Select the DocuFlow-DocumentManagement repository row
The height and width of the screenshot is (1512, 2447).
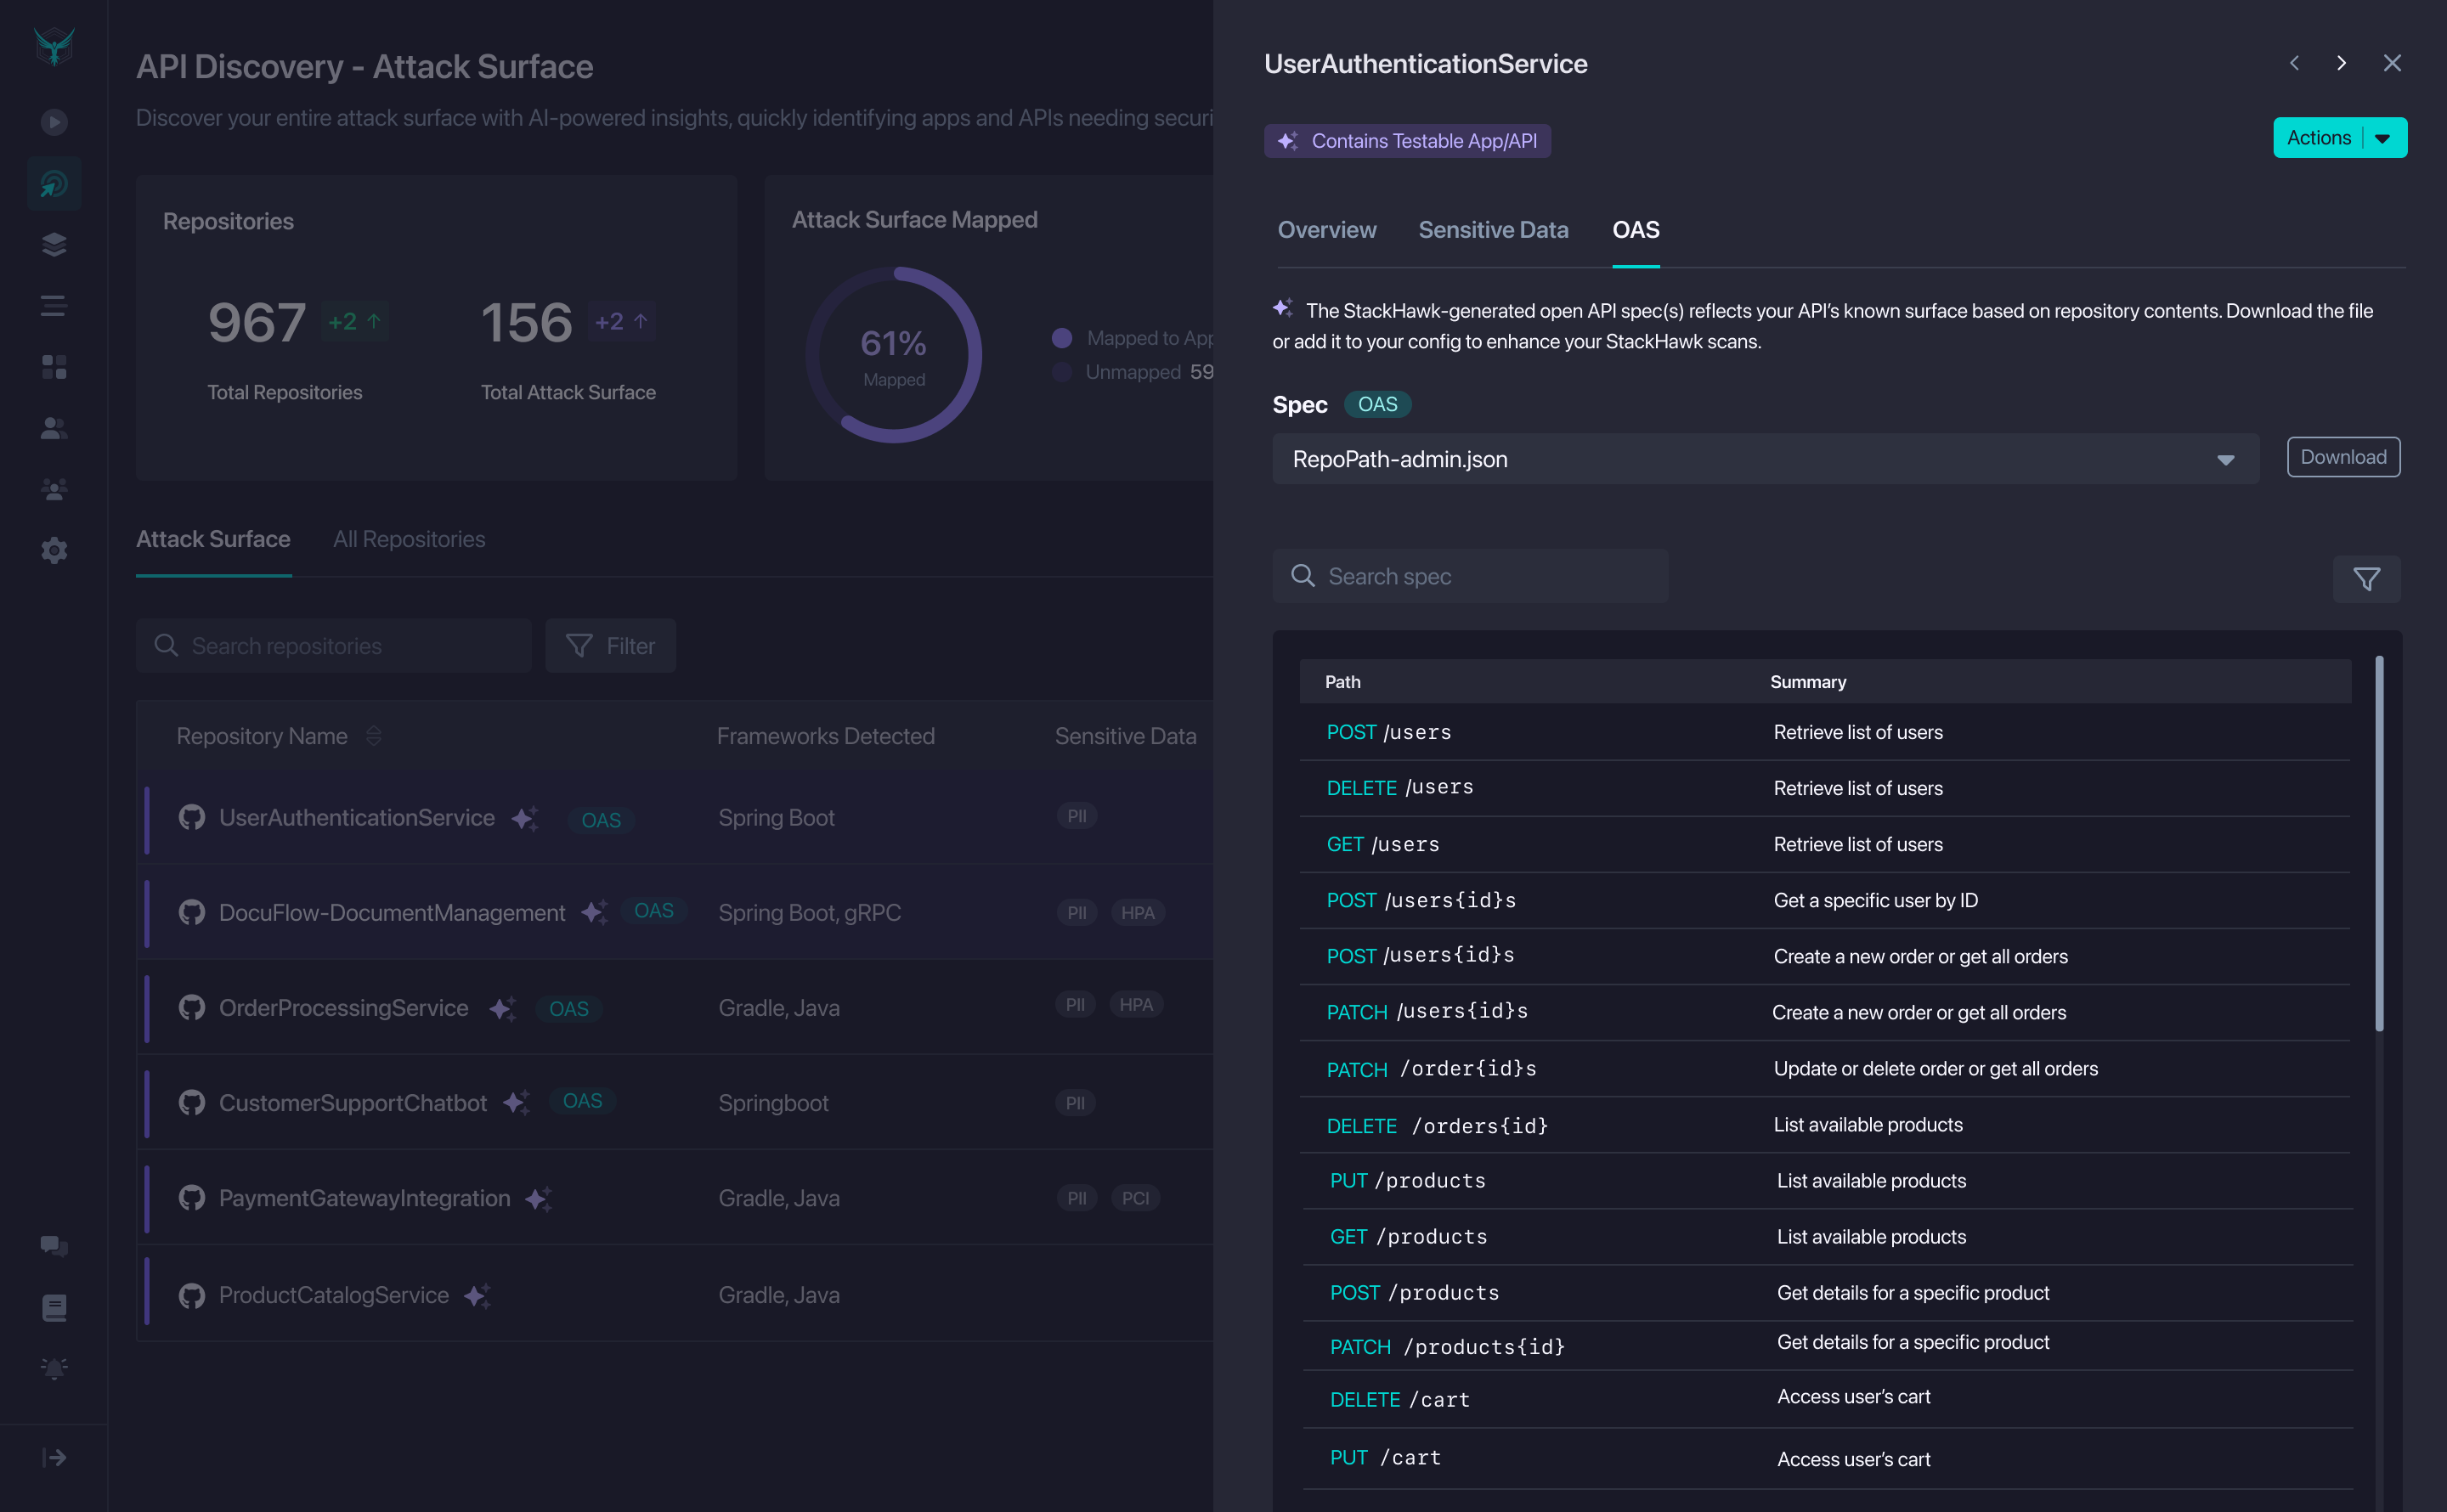pos(391,912)
